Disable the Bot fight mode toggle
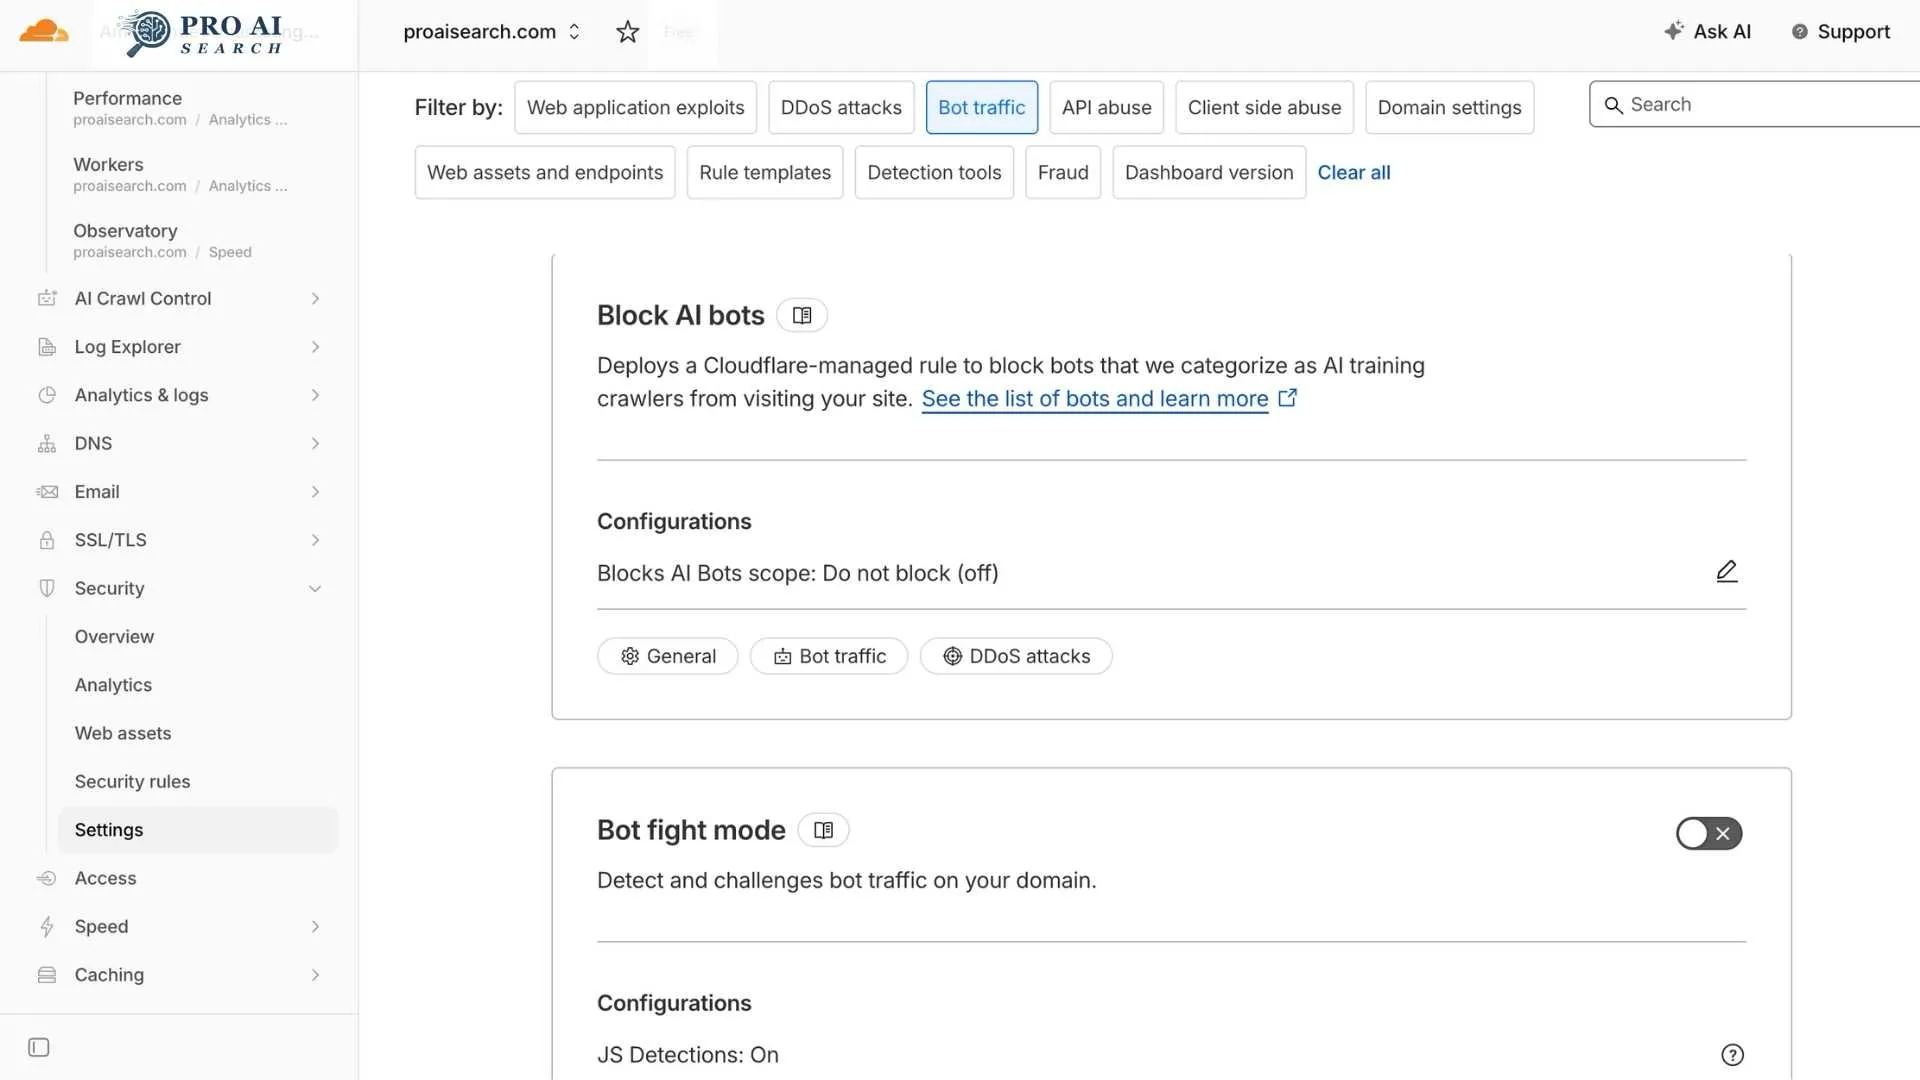1920x1080 pixels. click(1708, 833)
